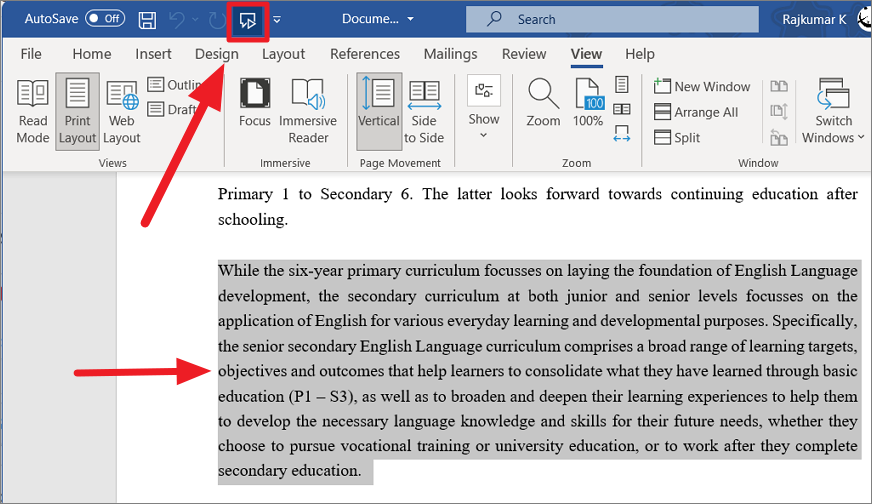
Task: Select Print Layout view
Action: 77,111
